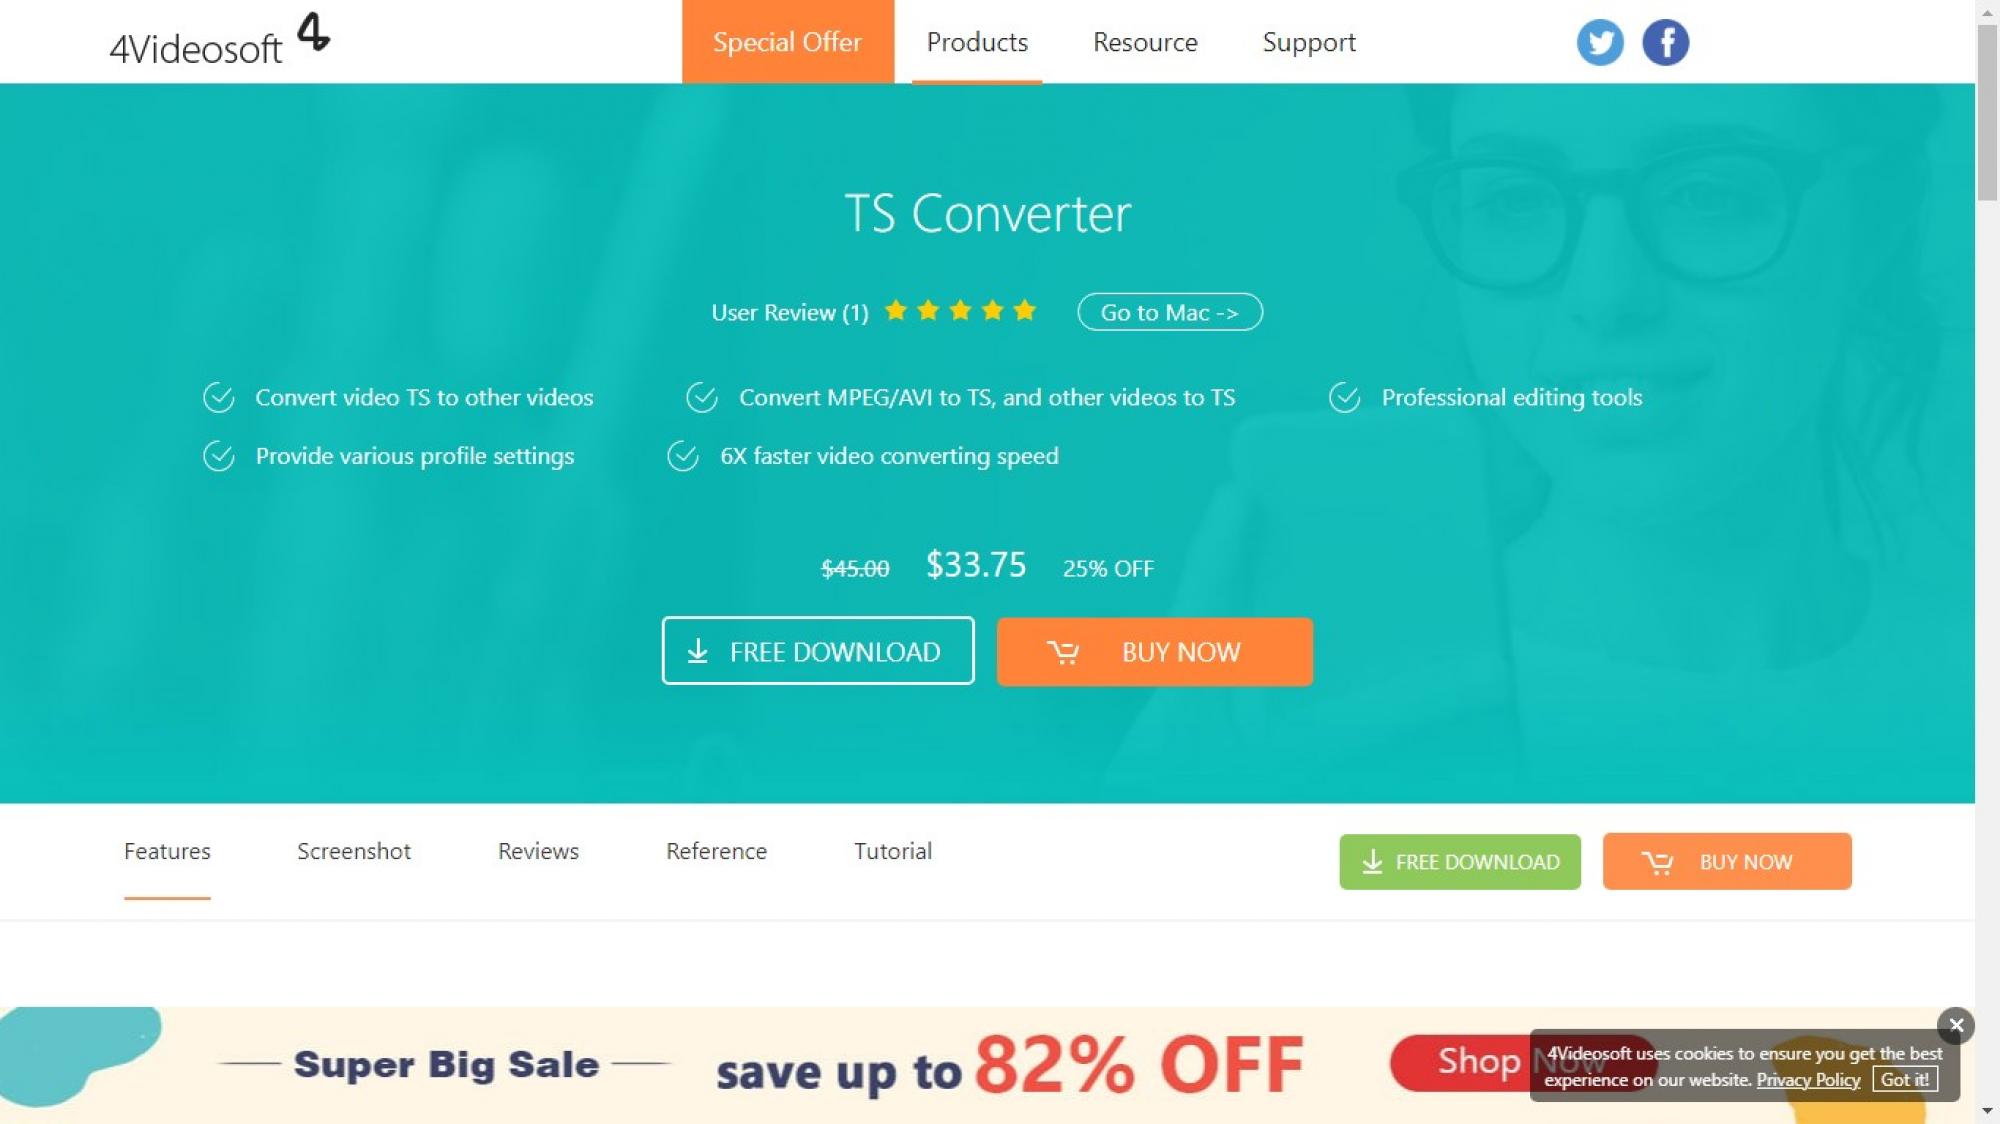Toggle the Convert video TS checkbox feature
This screenshot has height=1124, width=2000.
(x=220, y=396)
